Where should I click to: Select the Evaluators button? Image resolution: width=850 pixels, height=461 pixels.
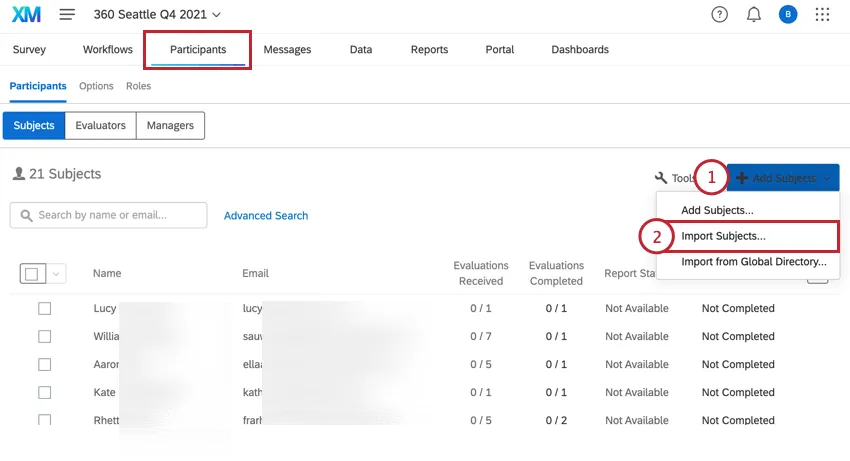(100, 126)
